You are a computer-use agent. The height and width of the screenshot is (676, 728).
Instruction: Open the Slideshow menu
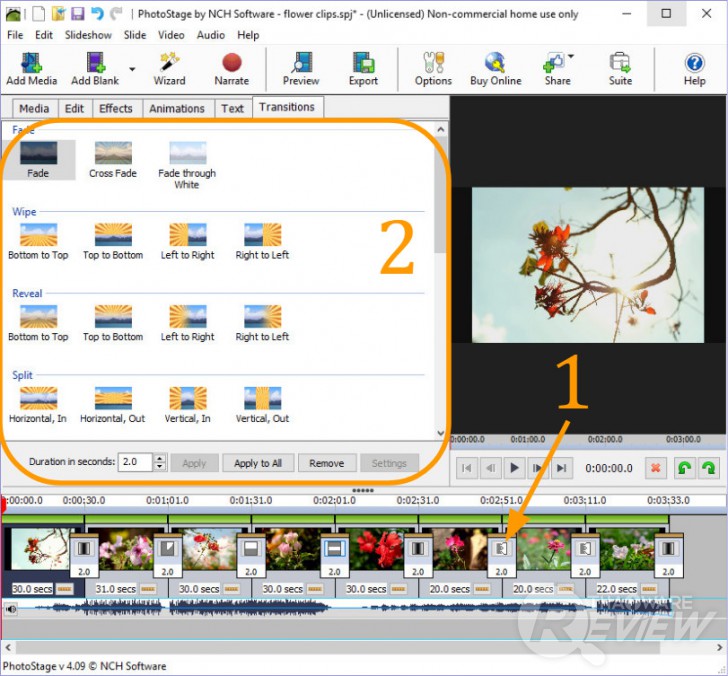click(x=88, y=35)
